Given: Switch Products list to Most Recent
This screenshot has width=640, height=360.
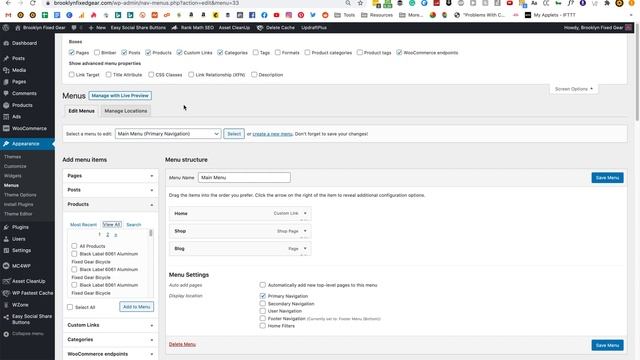Looking at the screenshot, I should 83,224.
